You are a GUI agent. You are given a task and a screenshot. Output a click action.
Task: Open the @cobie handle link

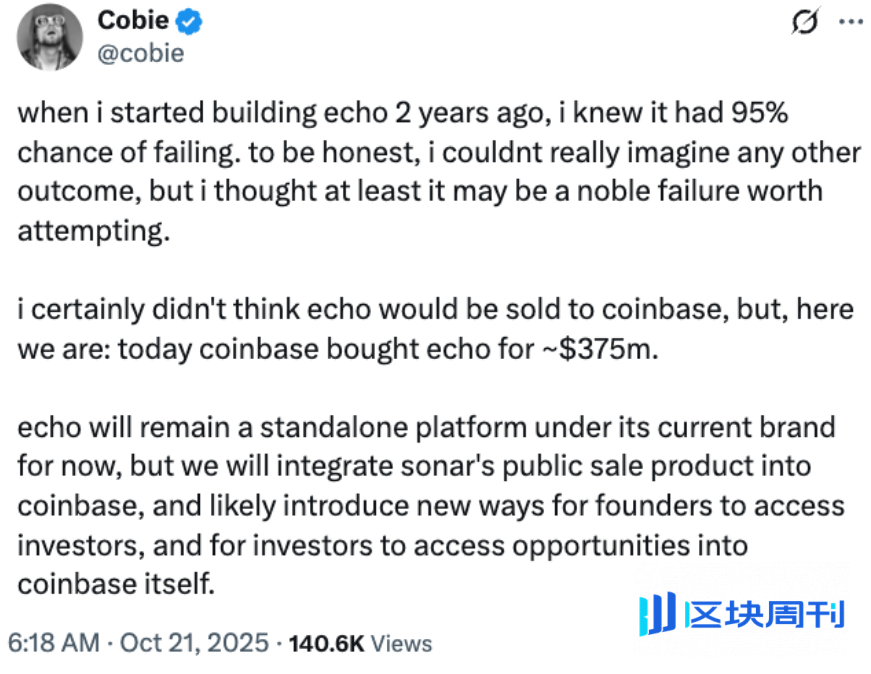(x=141, y=53)
